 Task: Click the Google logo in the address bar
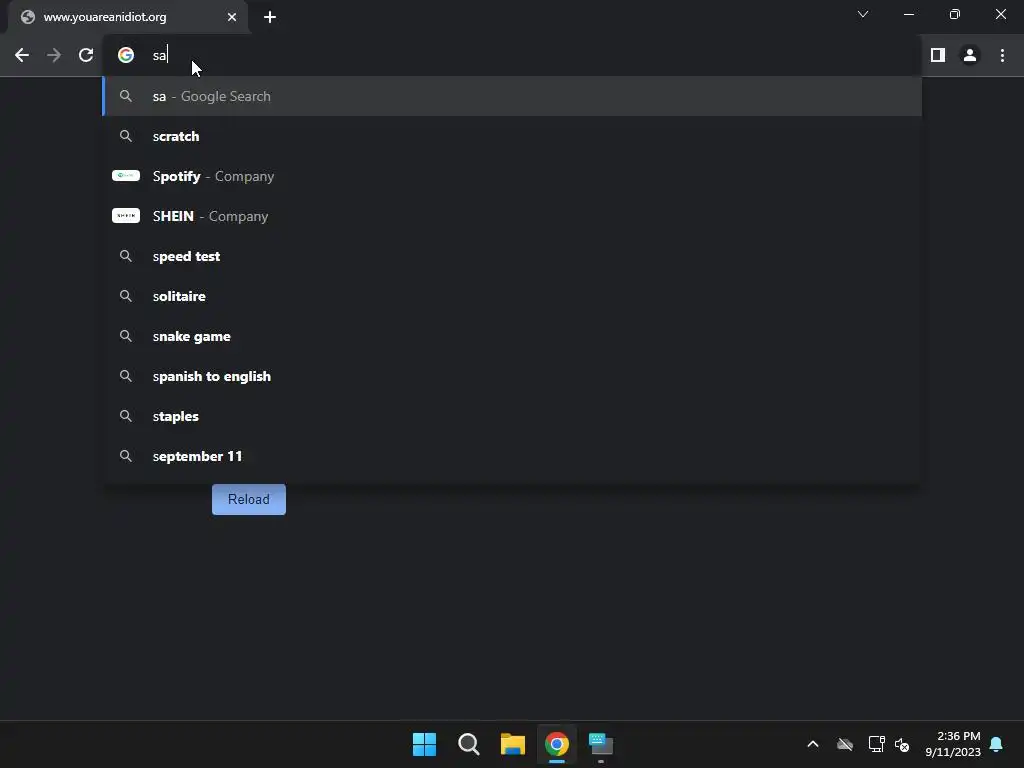126,56
